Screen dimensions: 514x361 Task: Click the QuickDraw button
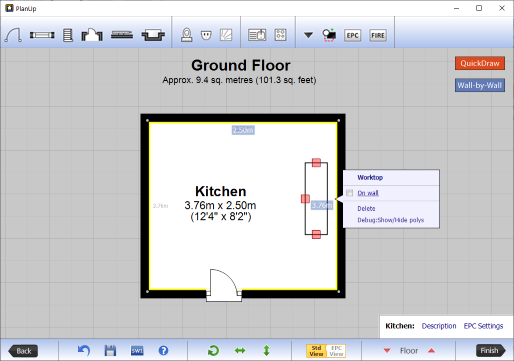click(480, 63)
